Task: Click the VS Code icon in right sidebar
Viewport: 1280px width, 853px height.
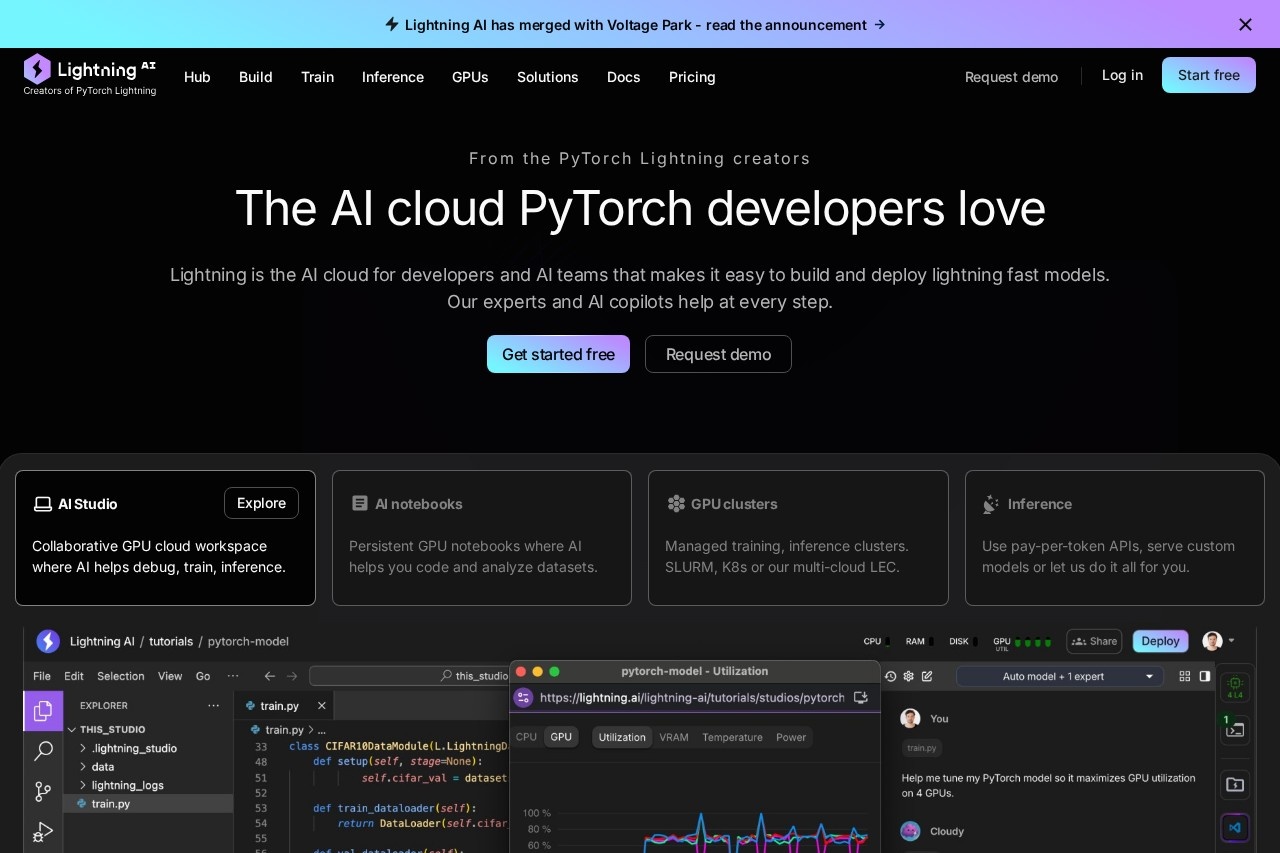Action: coord(1235,827)
